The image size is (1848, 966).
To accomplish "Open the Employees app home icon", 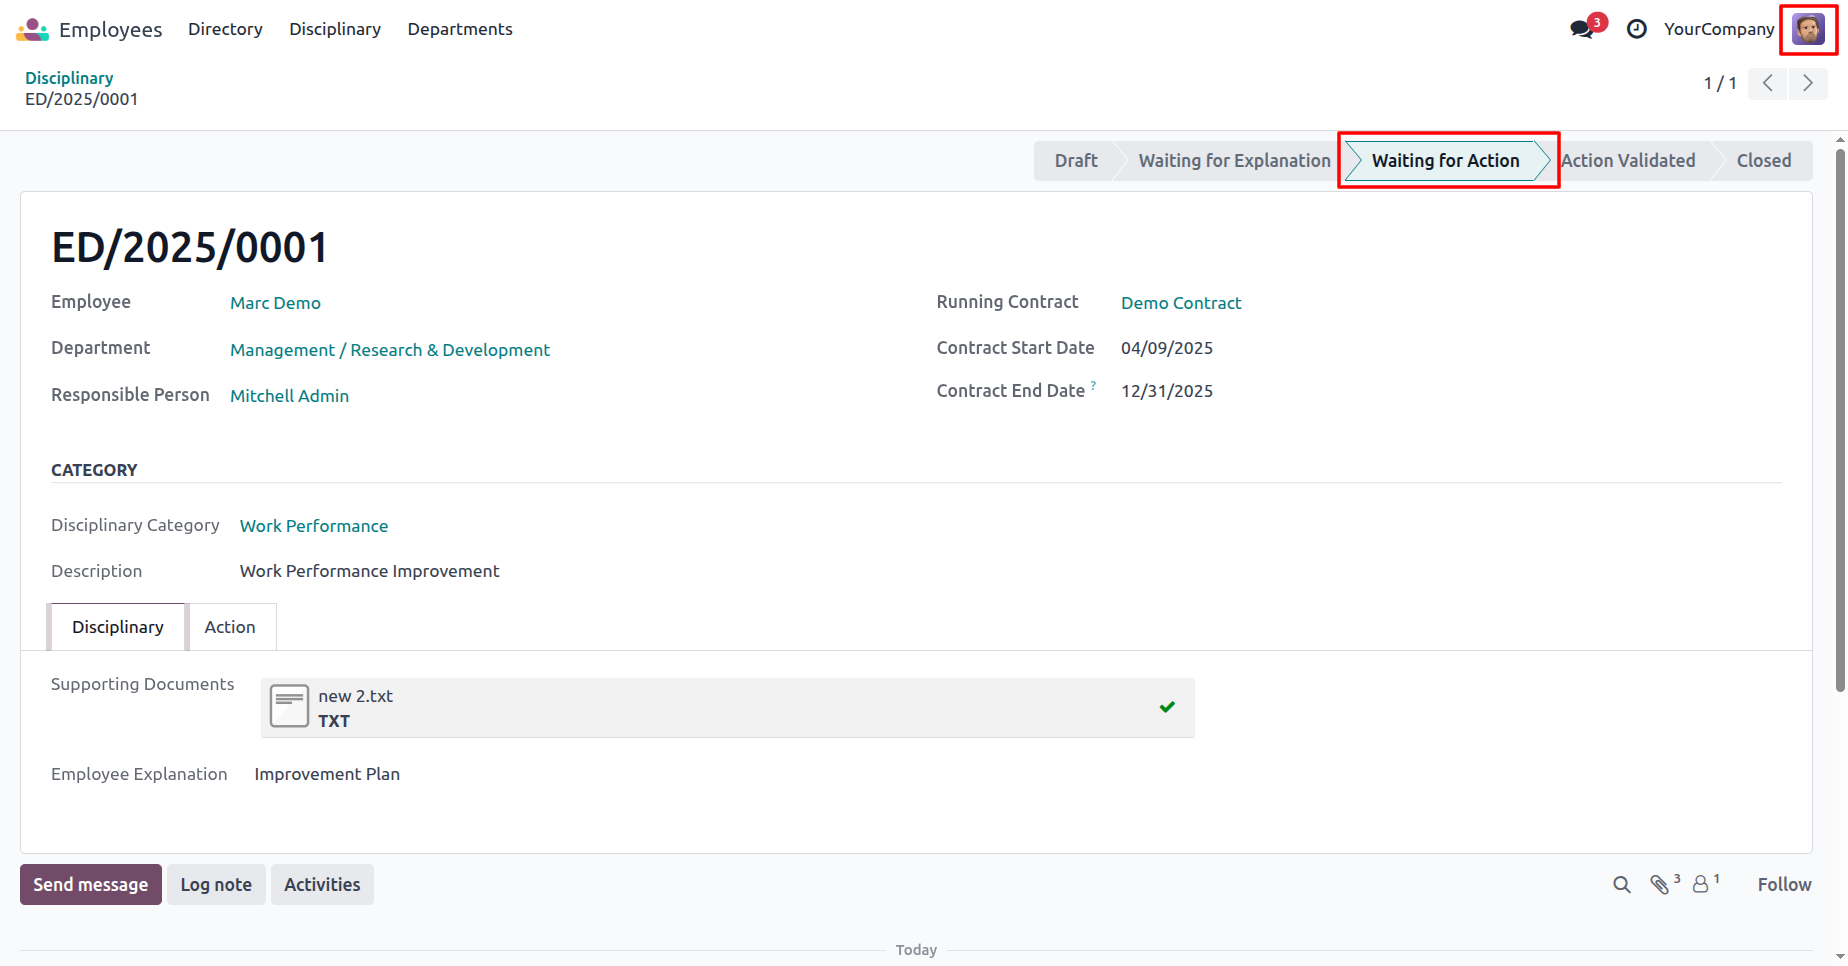I will (32, 29).
